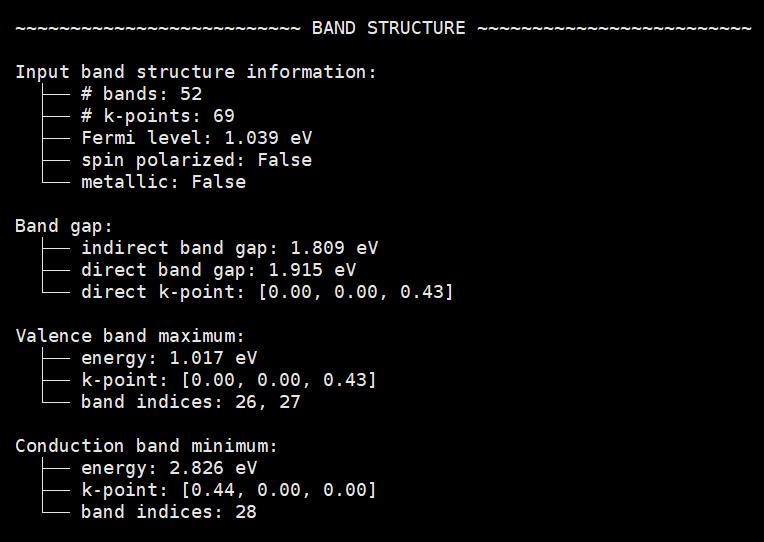
Task: Click the '# k-points: 69' line
Action: (x=158, y=116)
